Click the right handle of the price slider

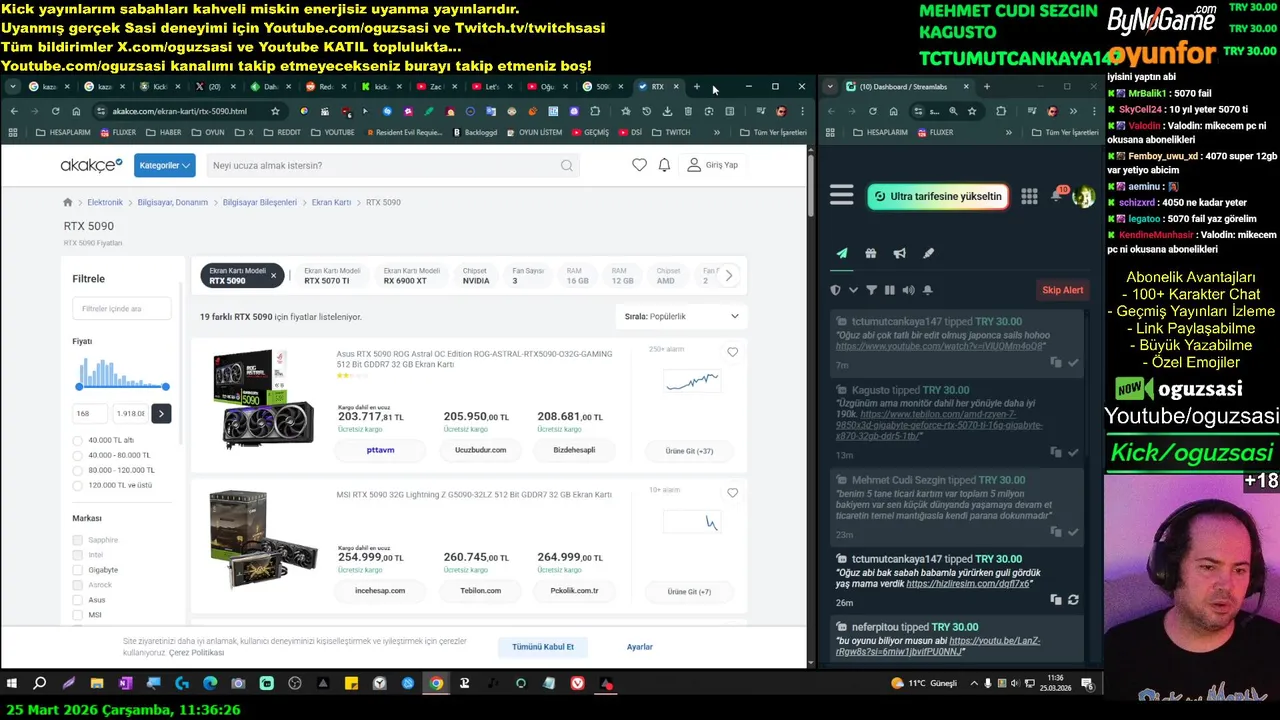(166, 387)
